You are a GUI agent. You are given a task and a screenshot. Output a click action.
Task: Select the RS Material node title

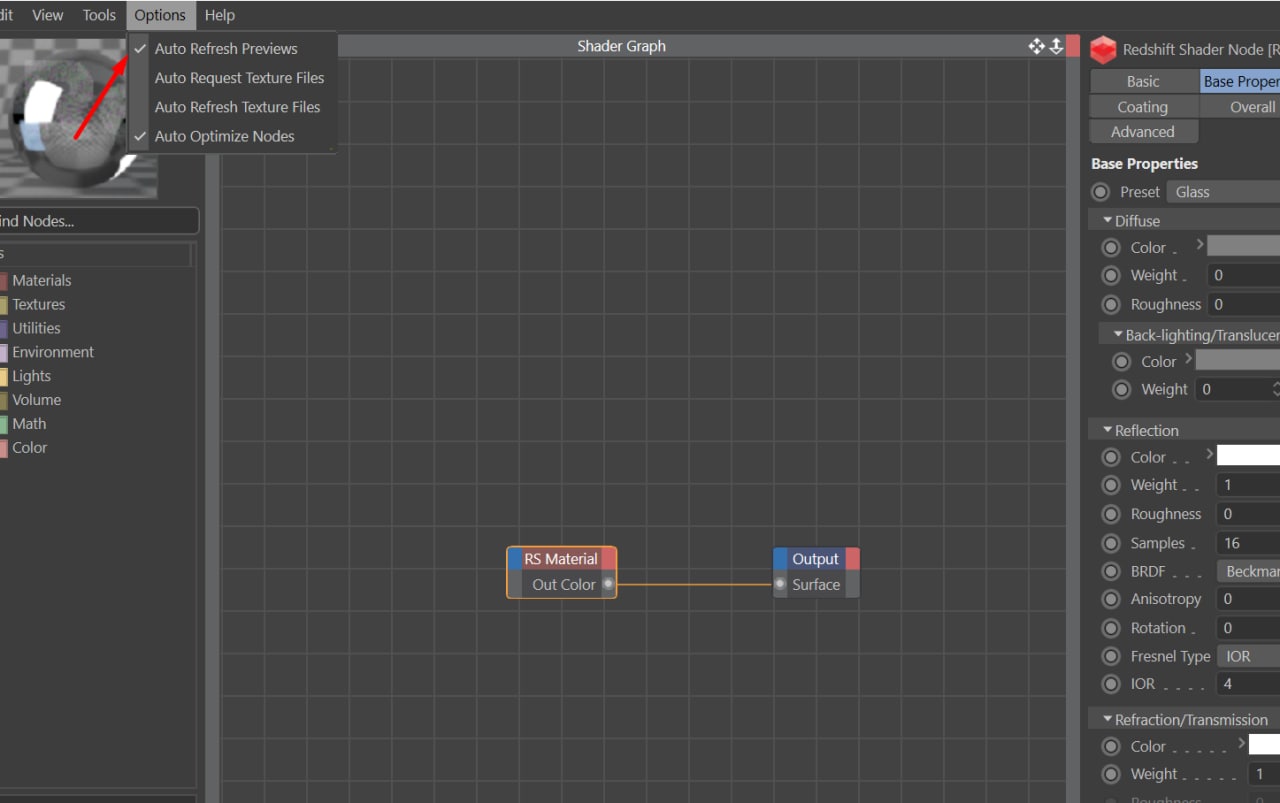click(x=561, y=559)
